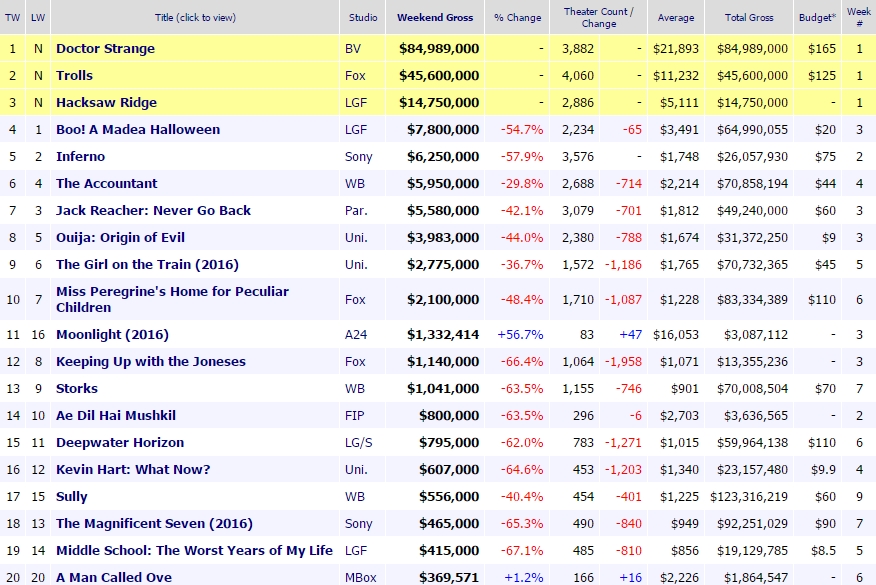Click Hacksaw Ridge average $5,111
The height and width of the screenshot is (585, 876).
click(679, 103)
